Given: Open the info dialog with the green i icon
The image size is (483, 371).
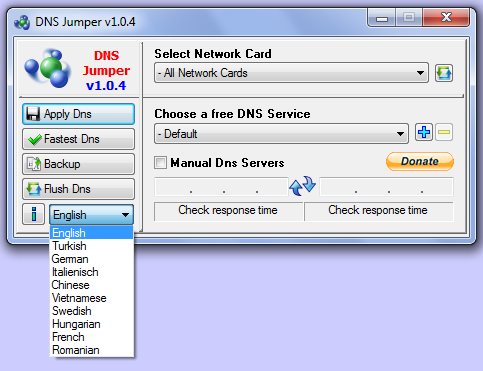Looking at the screenshot, I should click(34, 214).
